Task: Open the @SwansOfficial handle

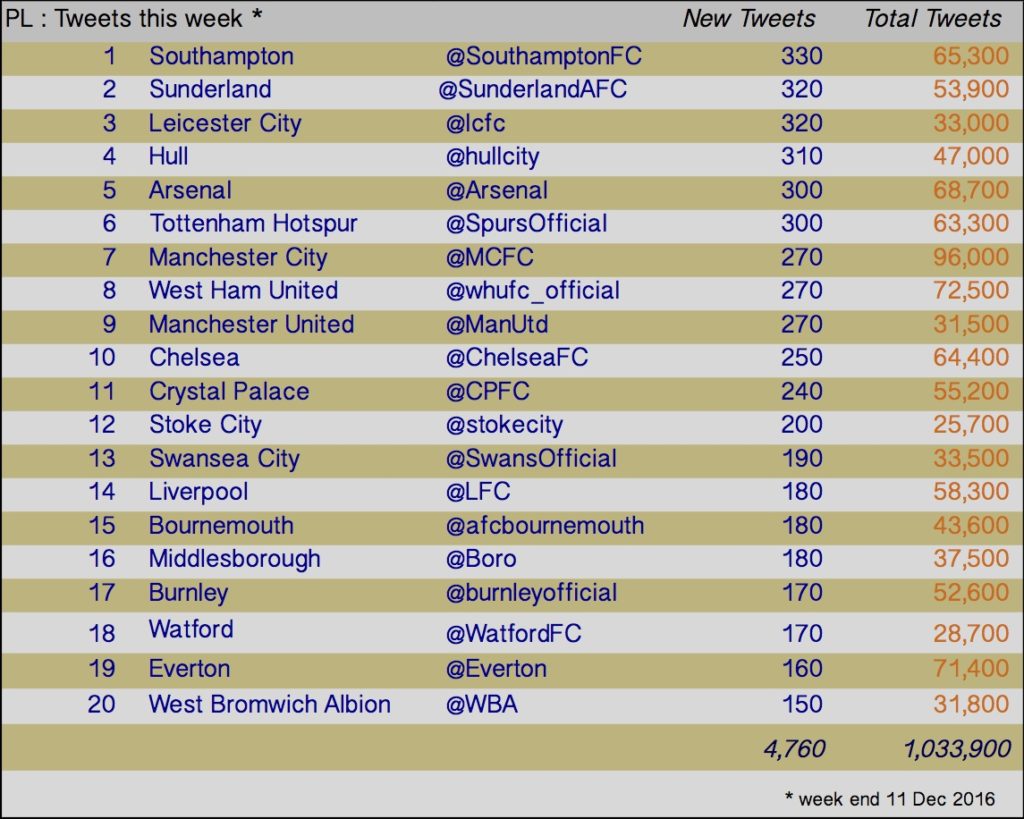Action: pos(531,459)
